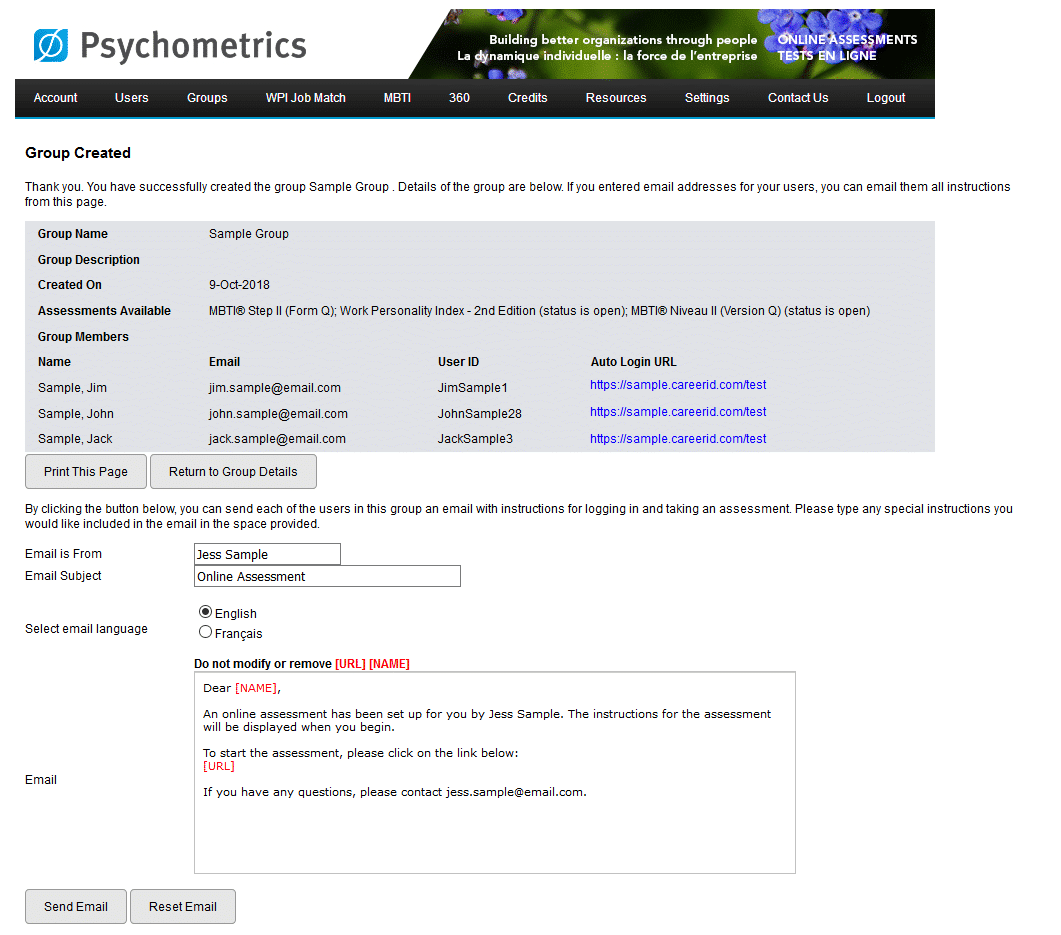
Task: Click the Psychometrics logo icon
Action: click(51, 45)
